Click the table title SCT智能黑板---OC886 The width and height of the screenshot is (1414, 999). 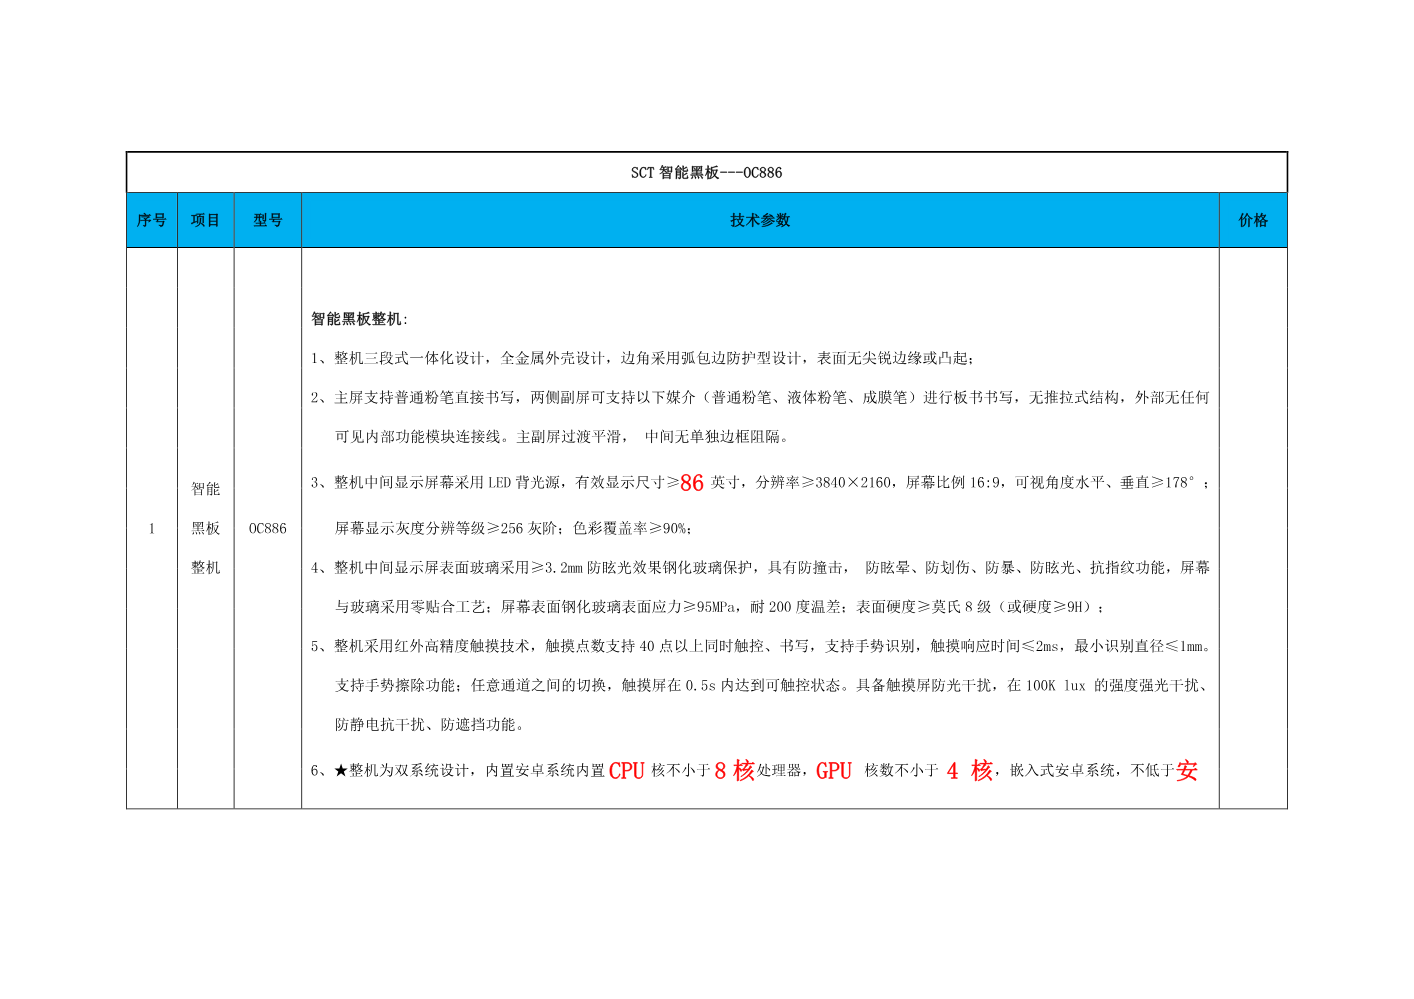tap(706, 171)
